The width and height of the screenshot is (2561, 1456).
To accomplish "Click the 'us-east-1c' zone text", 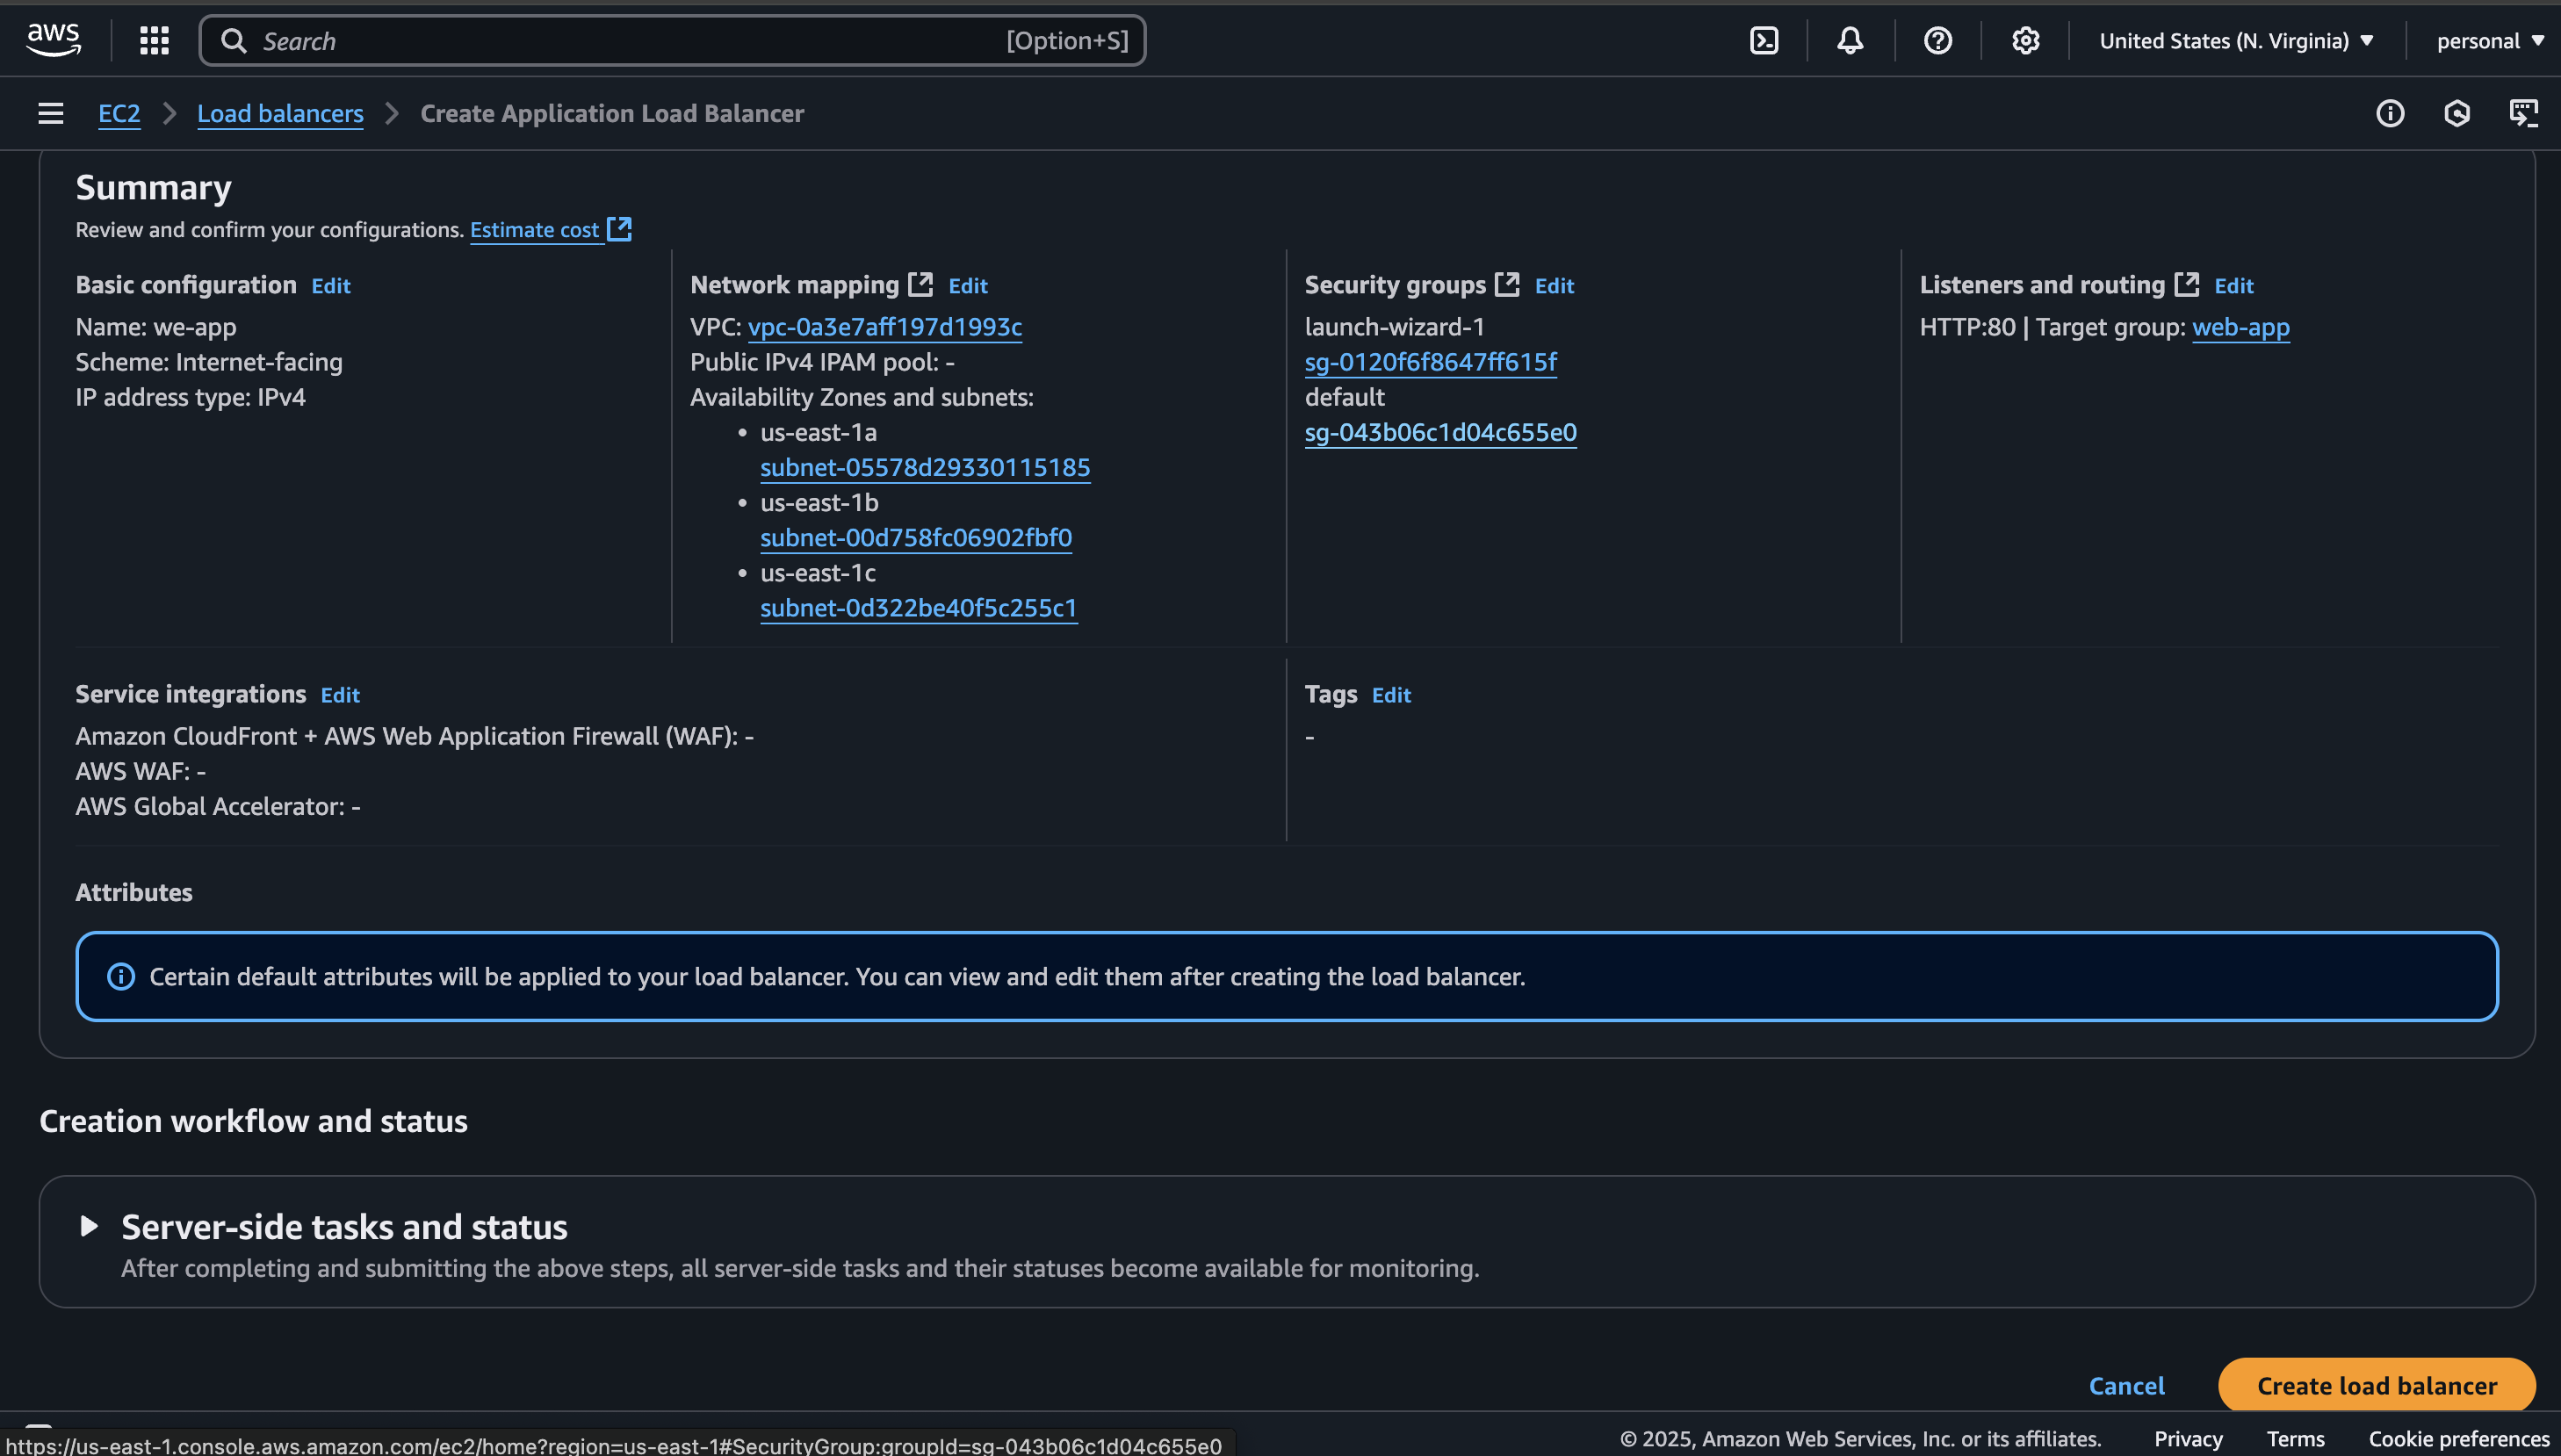I will (818, 572).
